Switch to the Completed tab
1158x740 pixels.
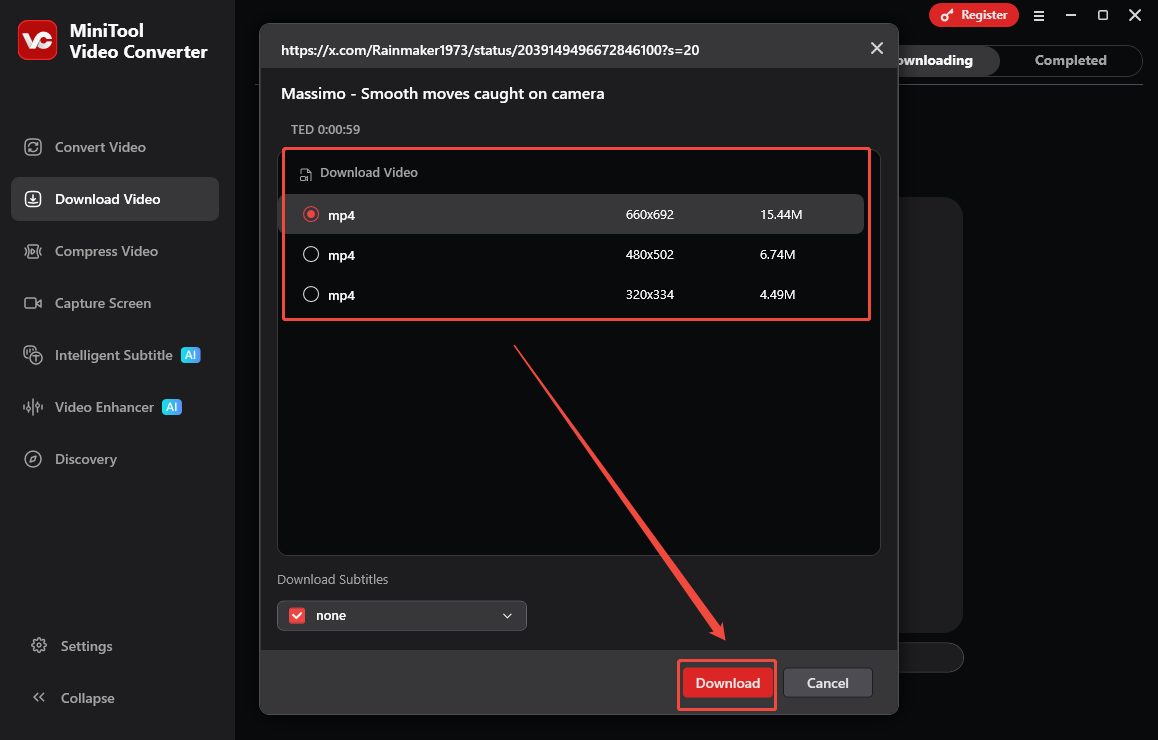1070,61
